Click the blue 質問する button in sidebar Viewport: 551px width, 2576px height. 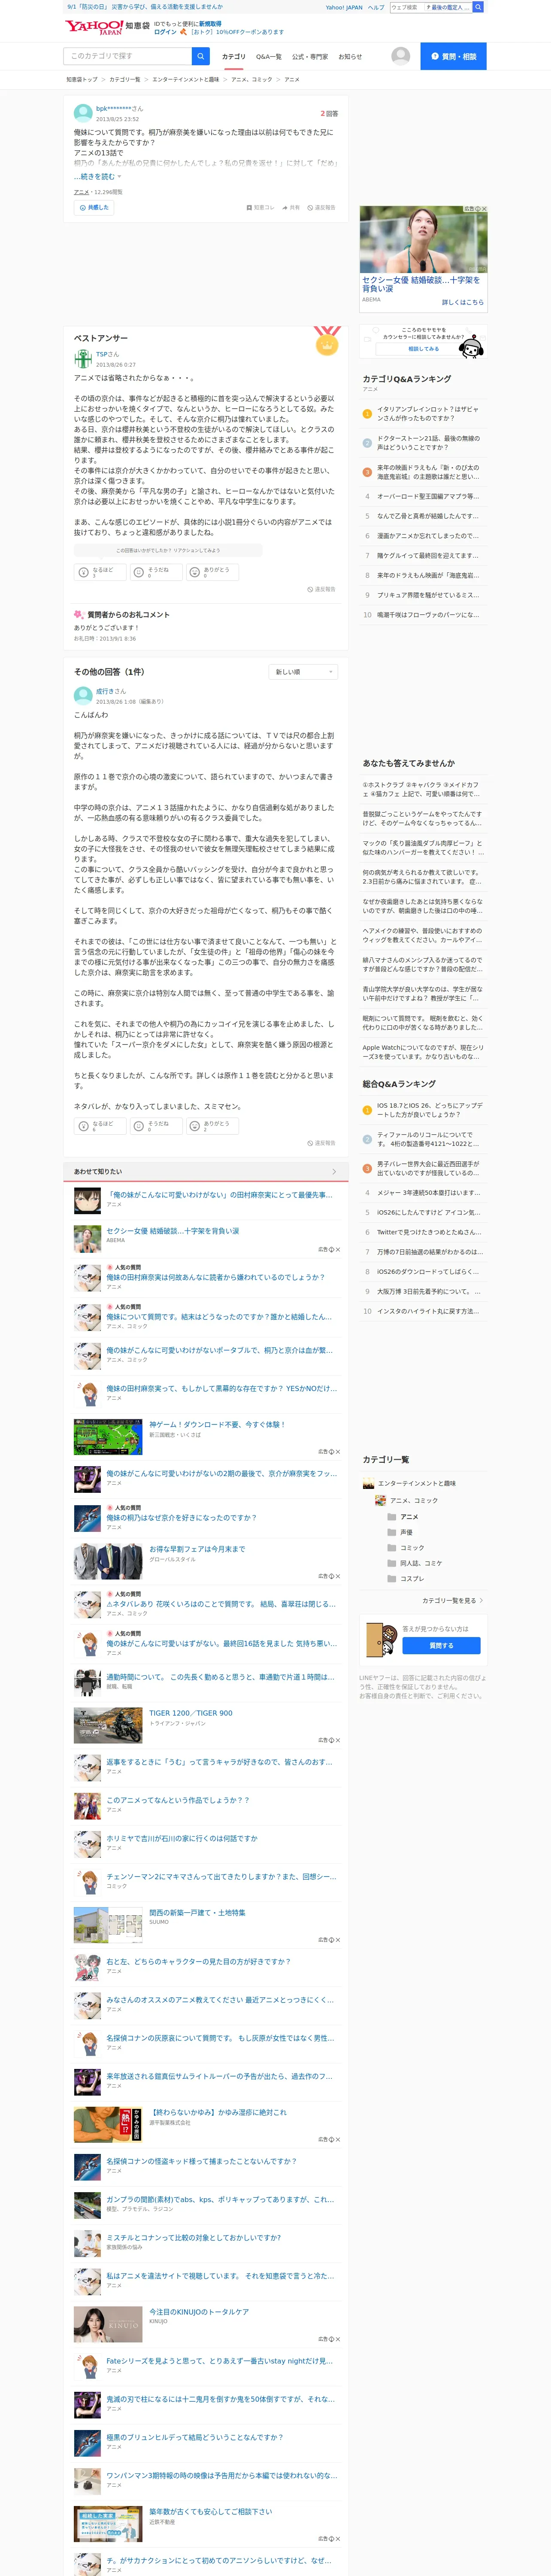(441, 1645)
